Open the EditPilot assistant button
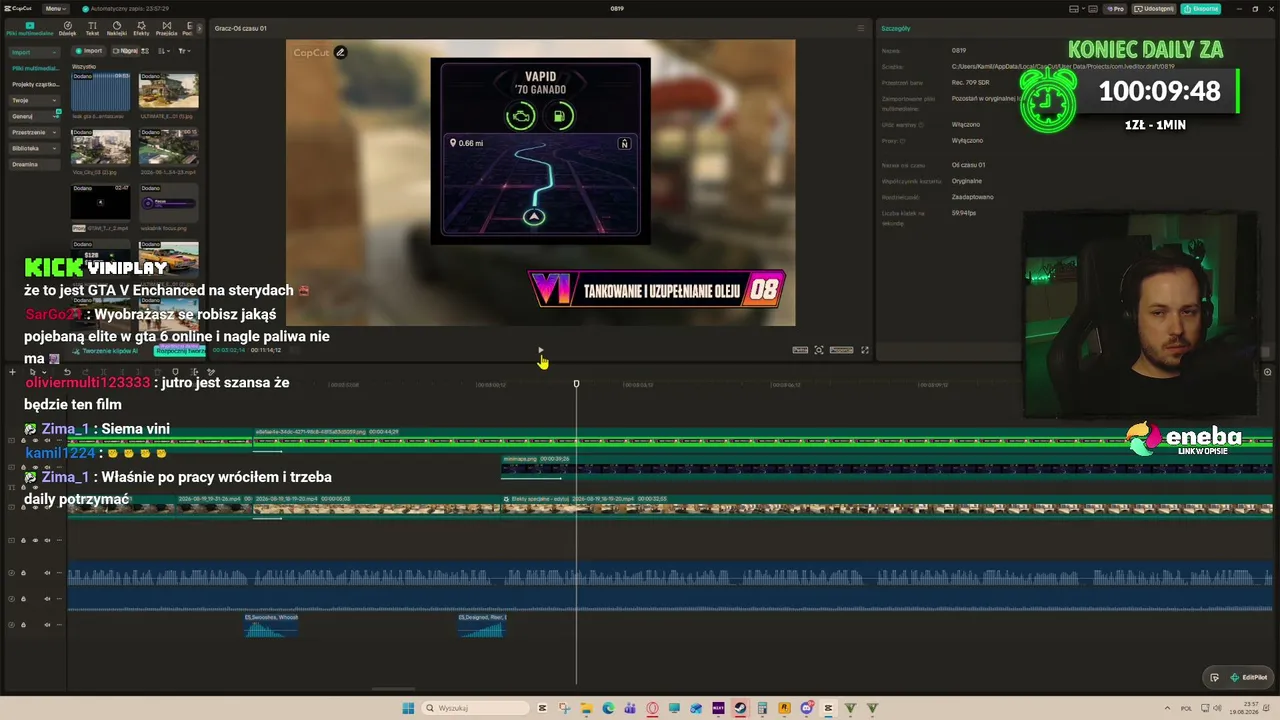 pos(1250,677)
